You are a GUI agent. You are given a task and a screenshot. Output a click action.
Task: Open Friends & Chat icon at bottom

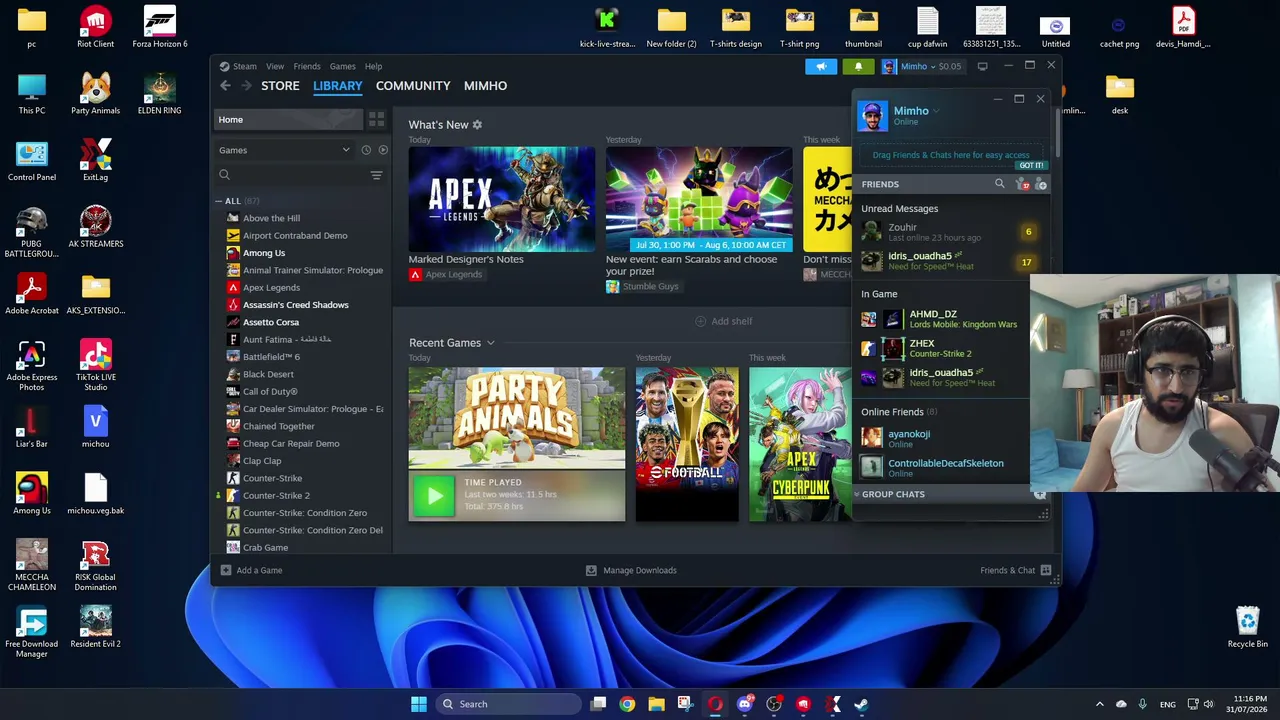click(1046, 570)
